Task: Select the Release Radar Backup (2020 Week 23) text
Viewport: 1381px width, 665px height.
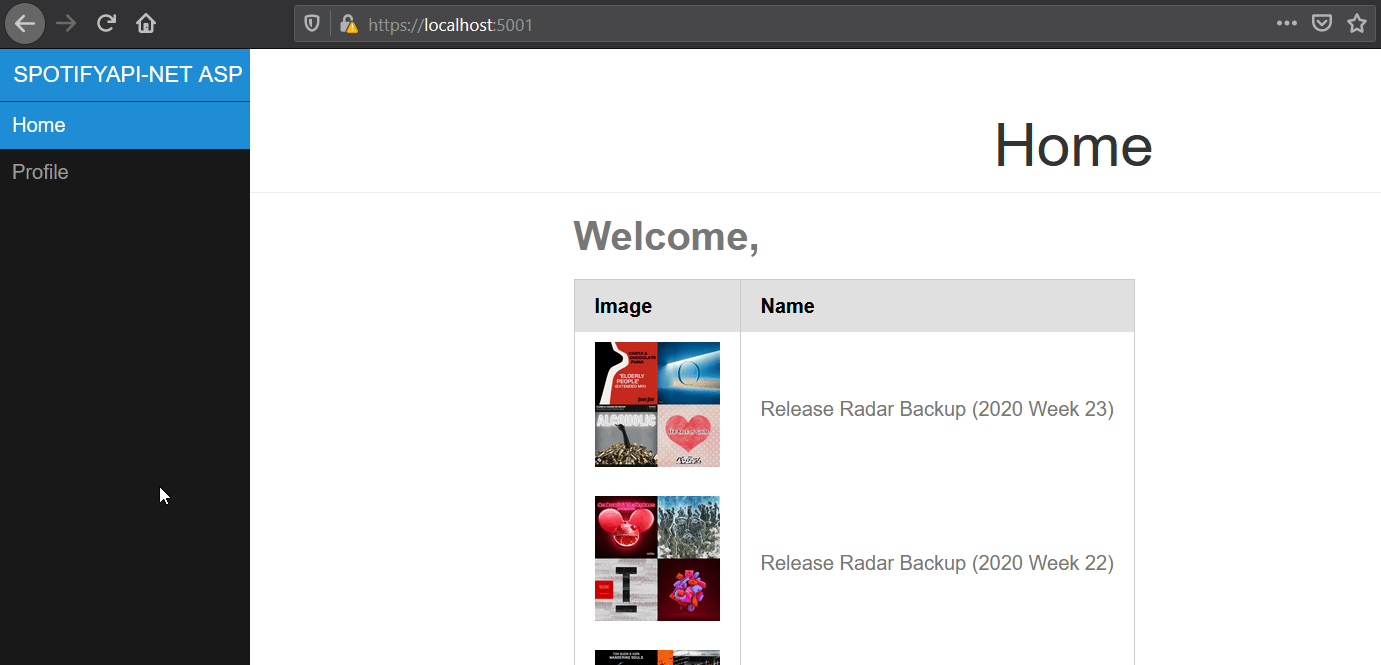Action: coord(937,409)
